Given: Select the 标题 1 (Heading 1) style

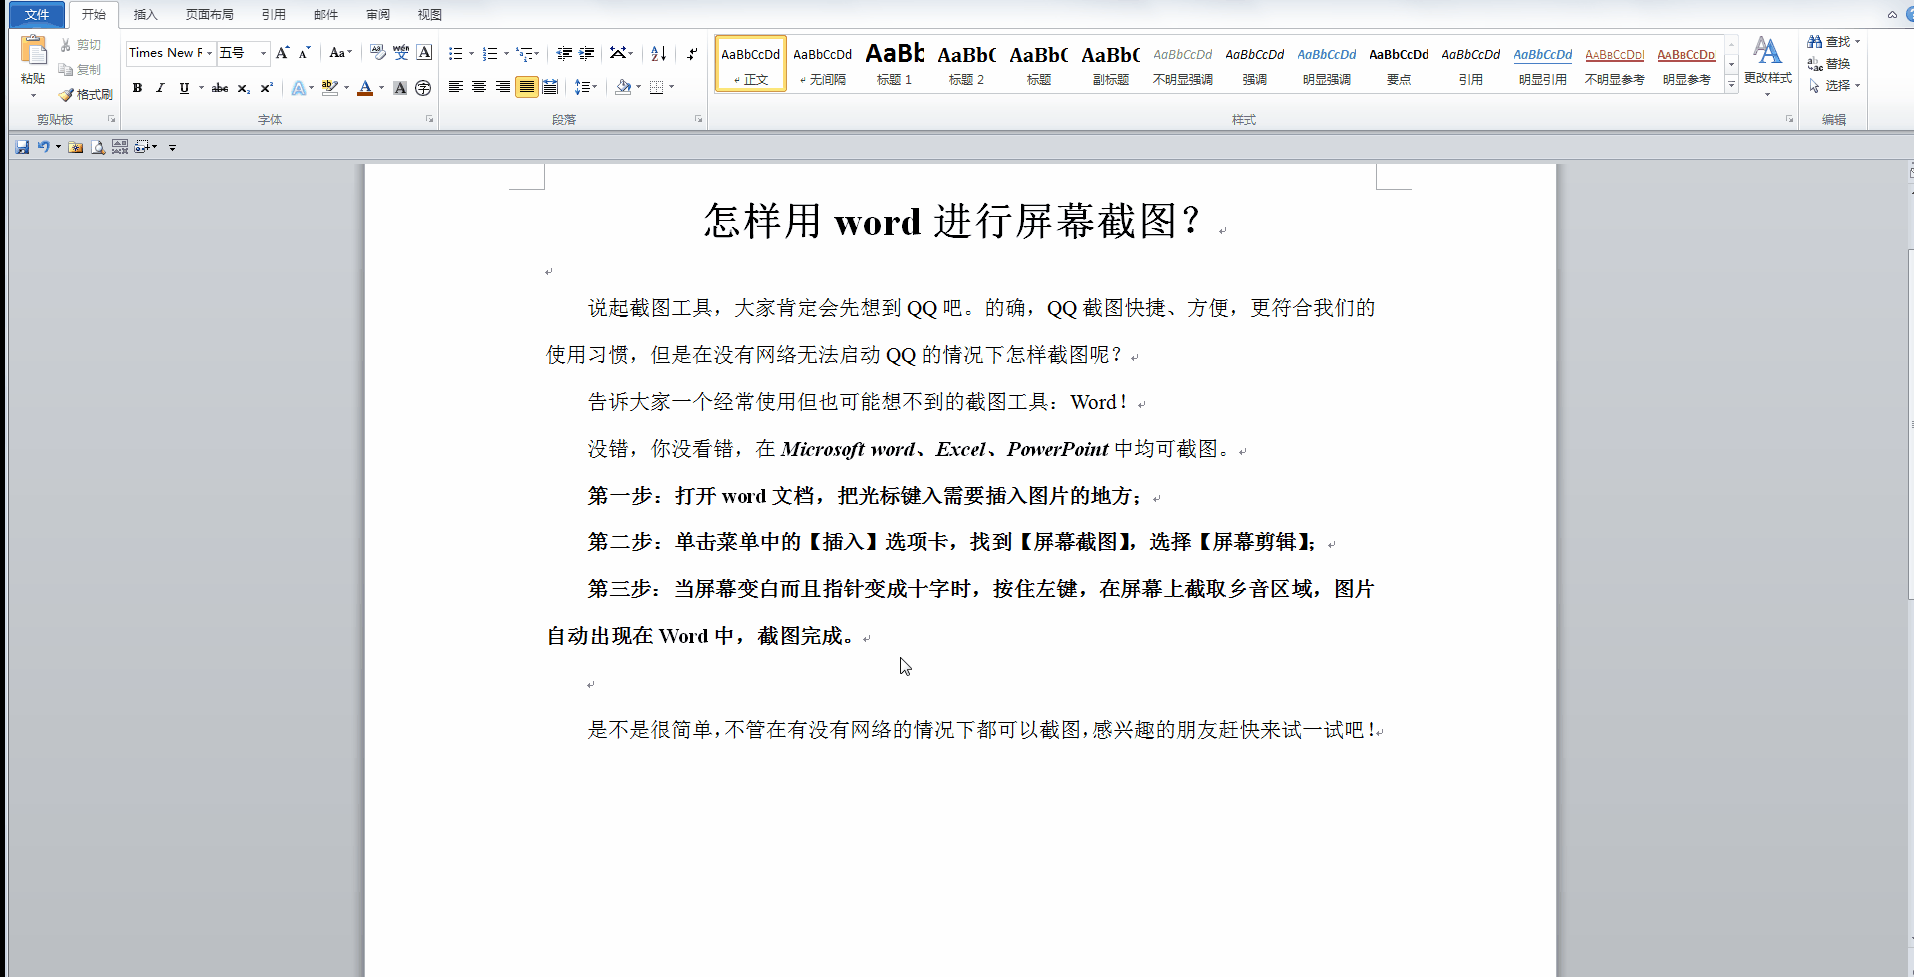Looking at the screenshot, I should 895,63.
